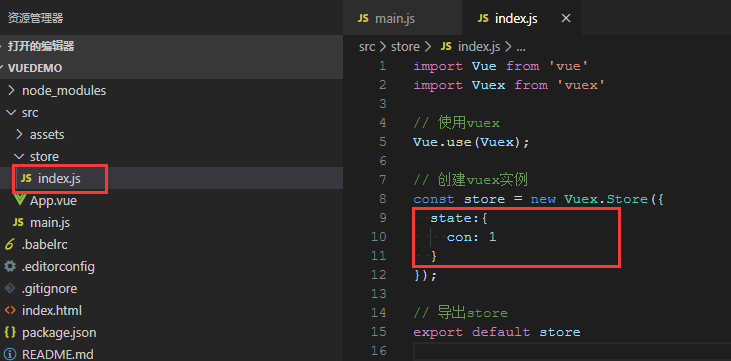Click the // 创建vuex实例 comment
This screenshot has height=361, width=731.
click(x=470, y=180)
